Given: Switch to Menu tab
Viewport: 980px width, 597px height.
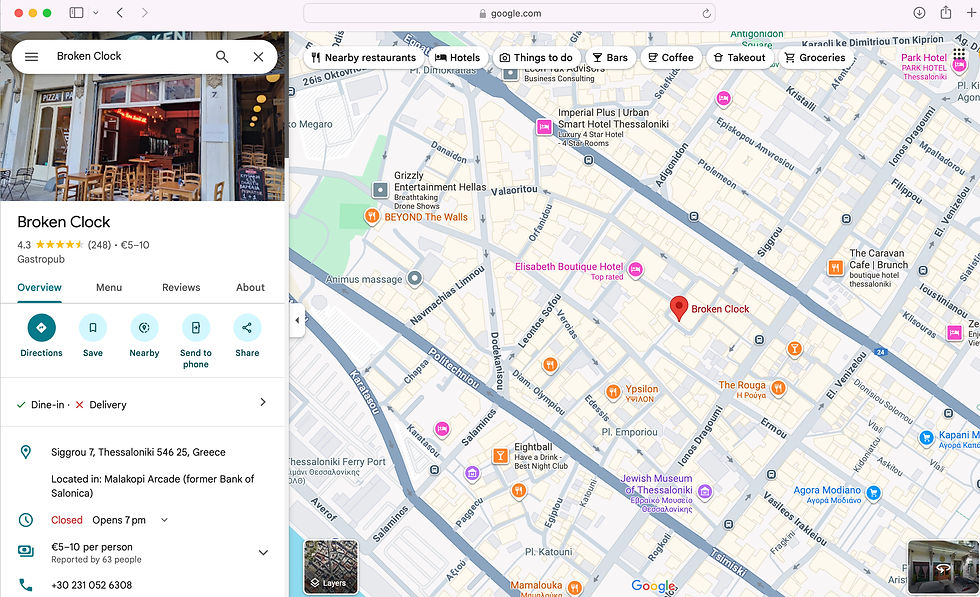Looking at the screenshot, I should point(109,288).
